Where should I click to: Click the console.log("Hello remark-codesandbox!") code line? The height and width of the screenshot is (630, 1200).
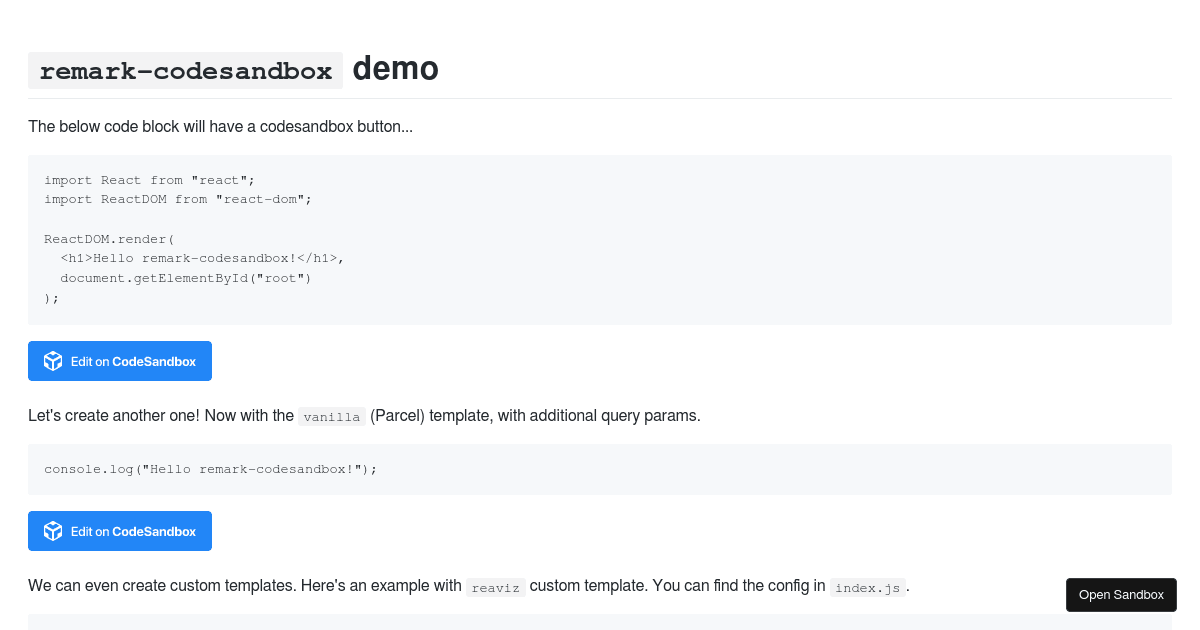[x=210, y=469]
